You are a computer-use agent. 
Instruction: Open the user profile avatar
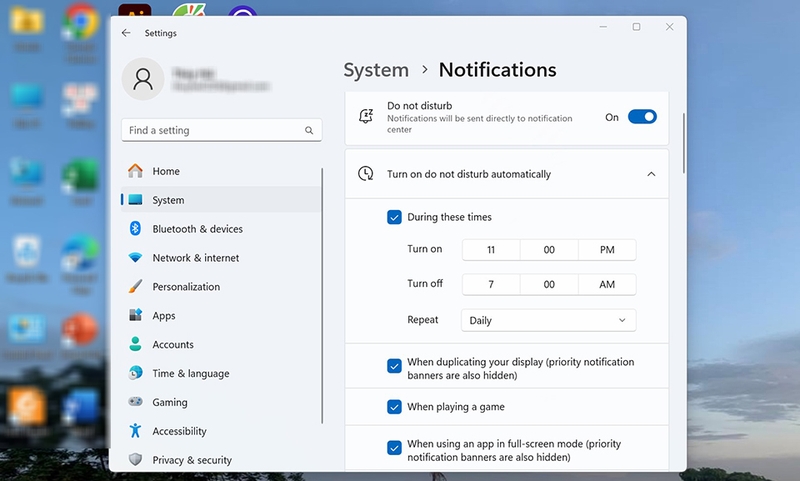[143, 79]
